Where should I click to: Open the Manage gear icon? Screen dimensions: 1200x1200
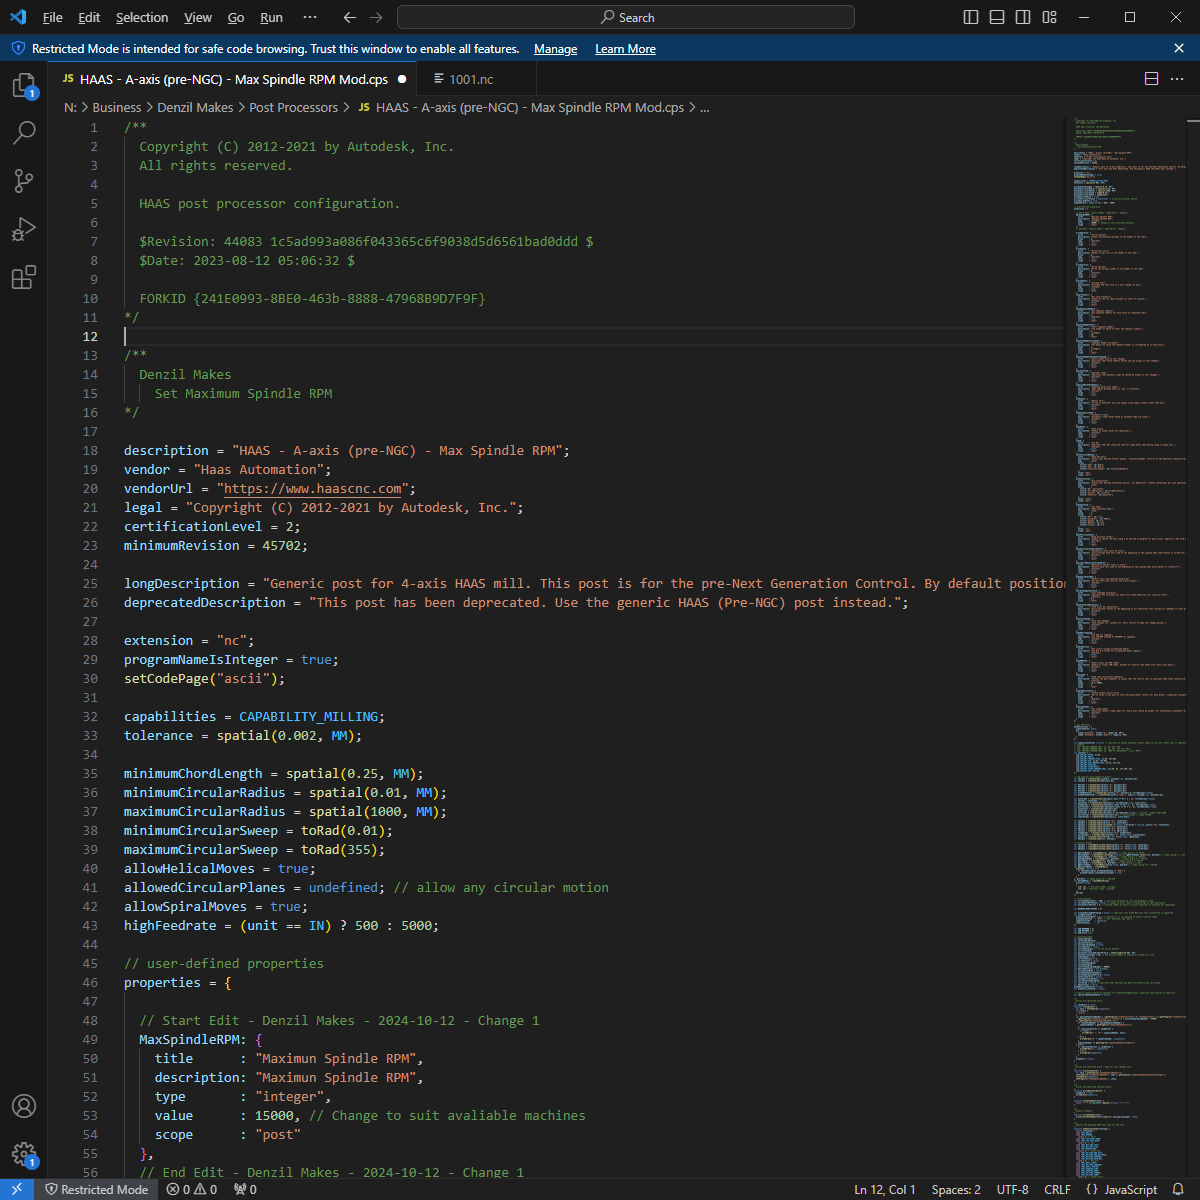pyautogui.click(x=23, y=1154)
